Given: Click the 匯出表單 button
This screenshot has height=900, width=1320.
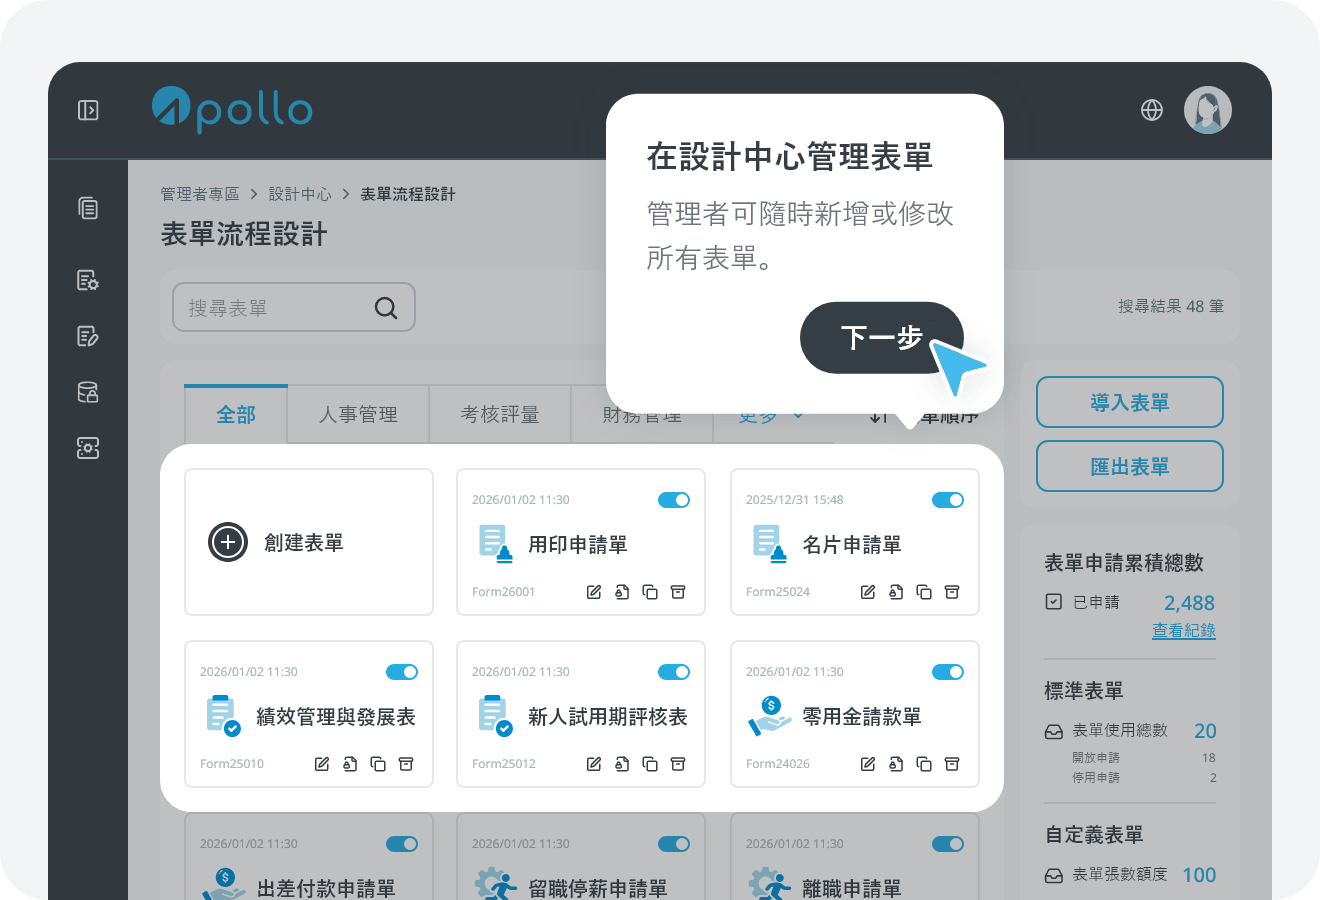Looking at the screenshot, I should tap(1130, 466).
